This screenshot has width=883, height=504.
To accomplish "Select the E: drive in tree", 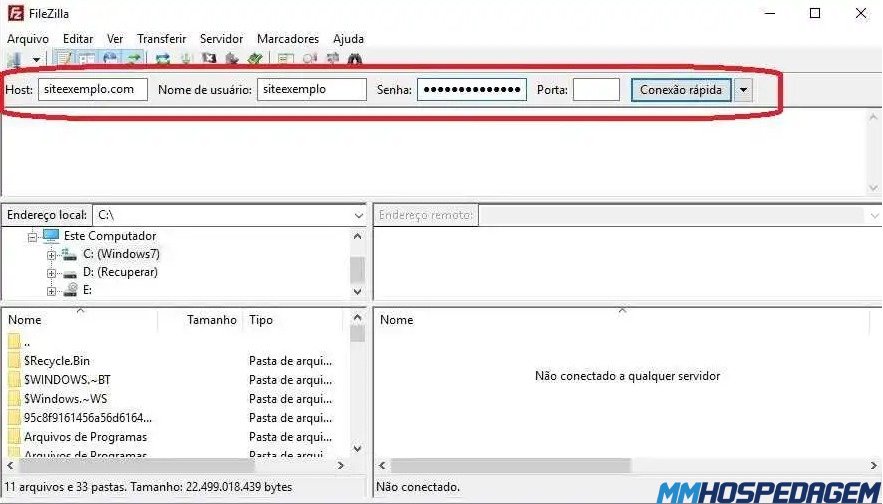I will (87, 290).
